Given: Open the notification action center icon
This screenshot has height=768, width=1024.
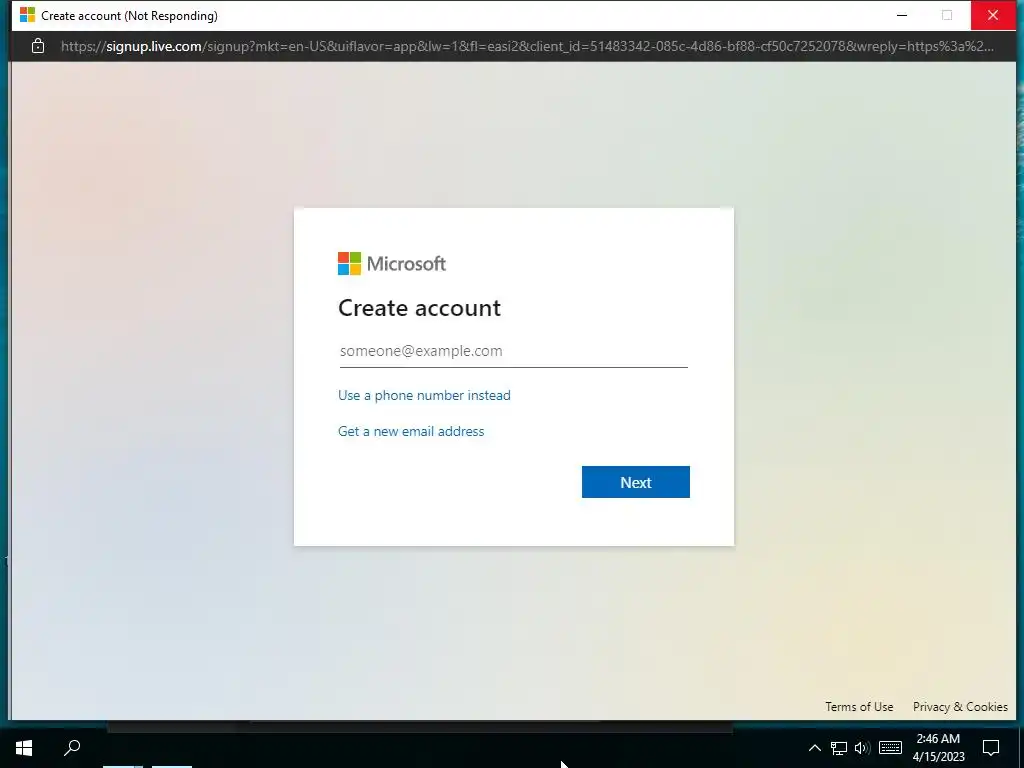Looking at the screenshot, I should [991, 748].
